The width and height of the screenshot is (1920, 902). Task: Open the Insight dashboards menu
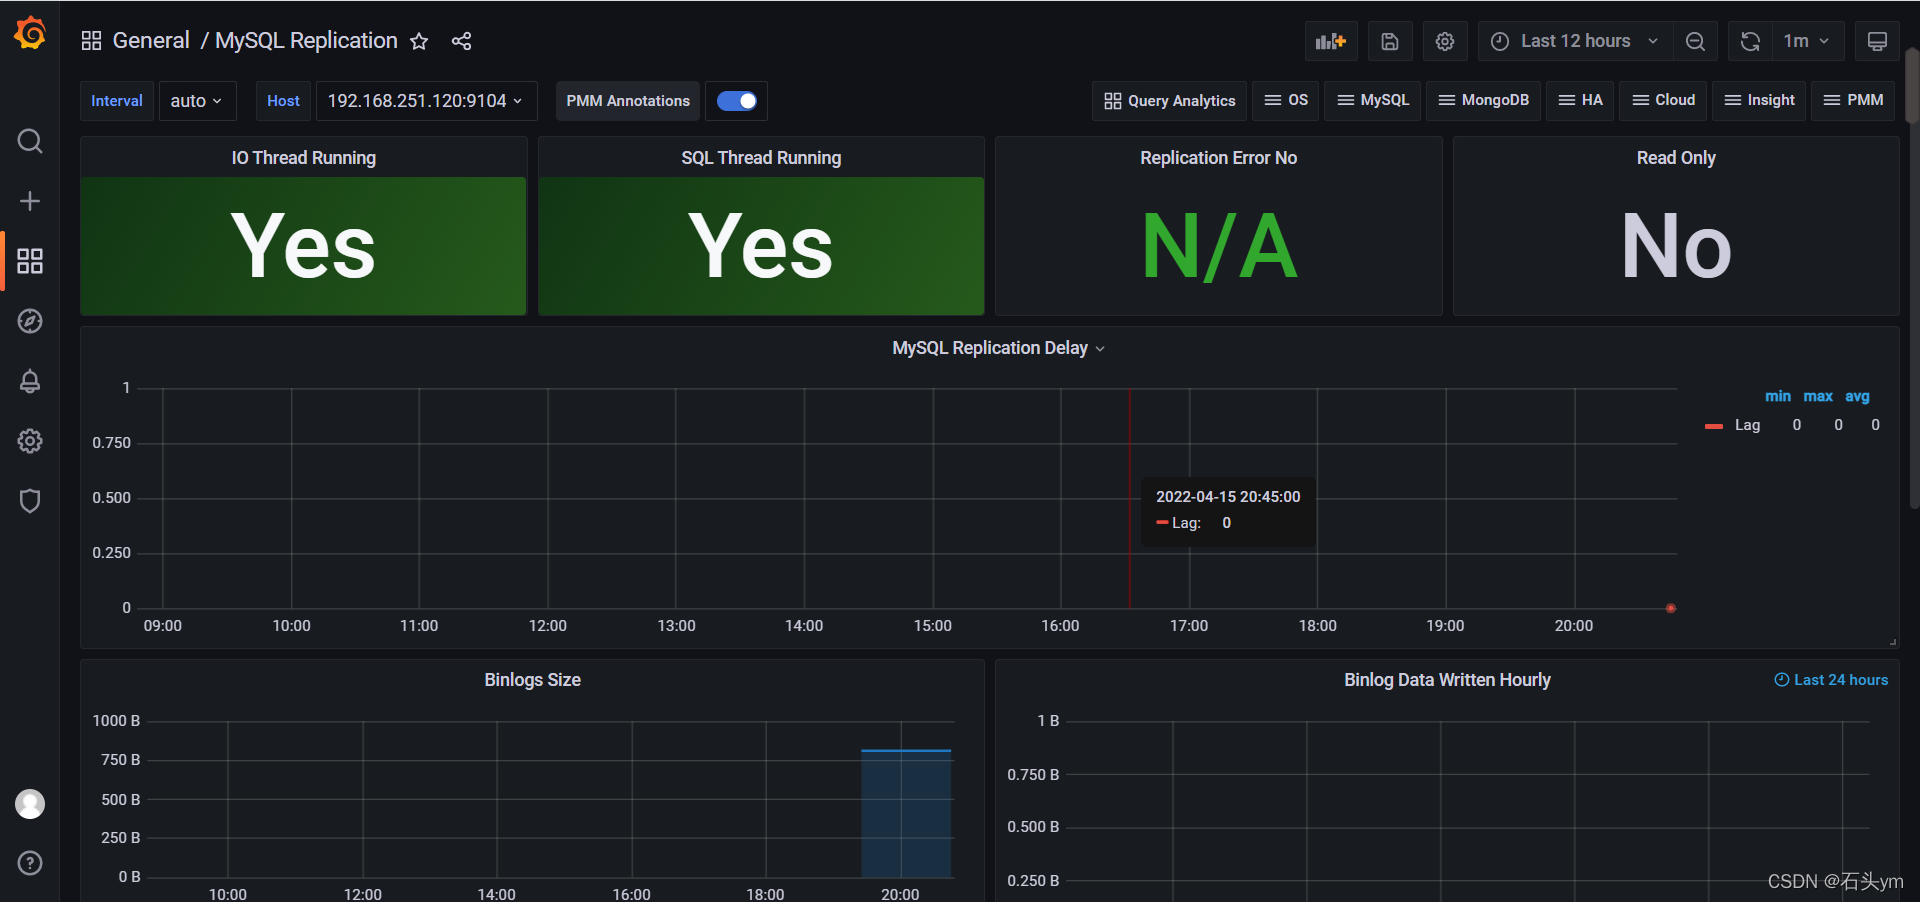point(1759,100)
